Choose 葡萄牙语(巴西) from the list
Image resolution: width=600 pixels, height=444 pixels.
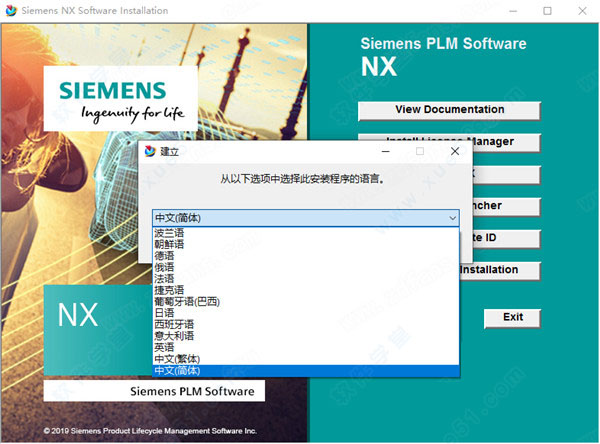pos(186,301)
